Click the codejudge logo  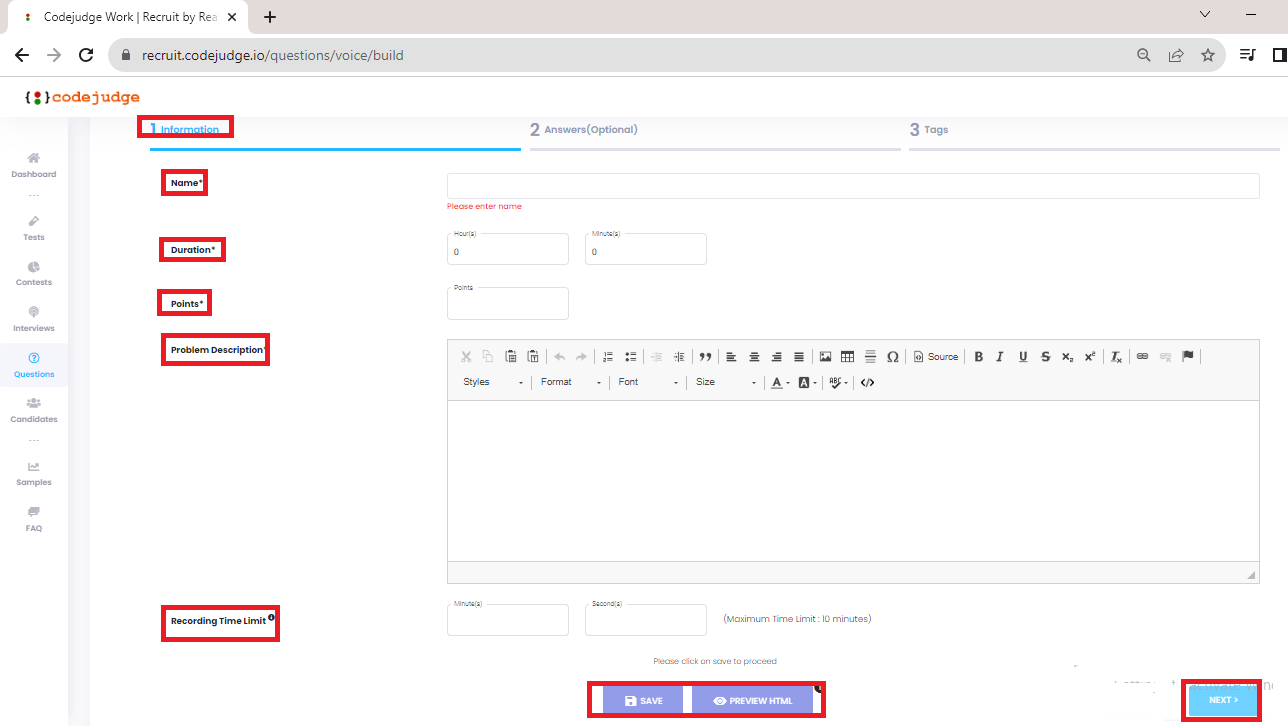pyautogui.click(x=82, y=97)
